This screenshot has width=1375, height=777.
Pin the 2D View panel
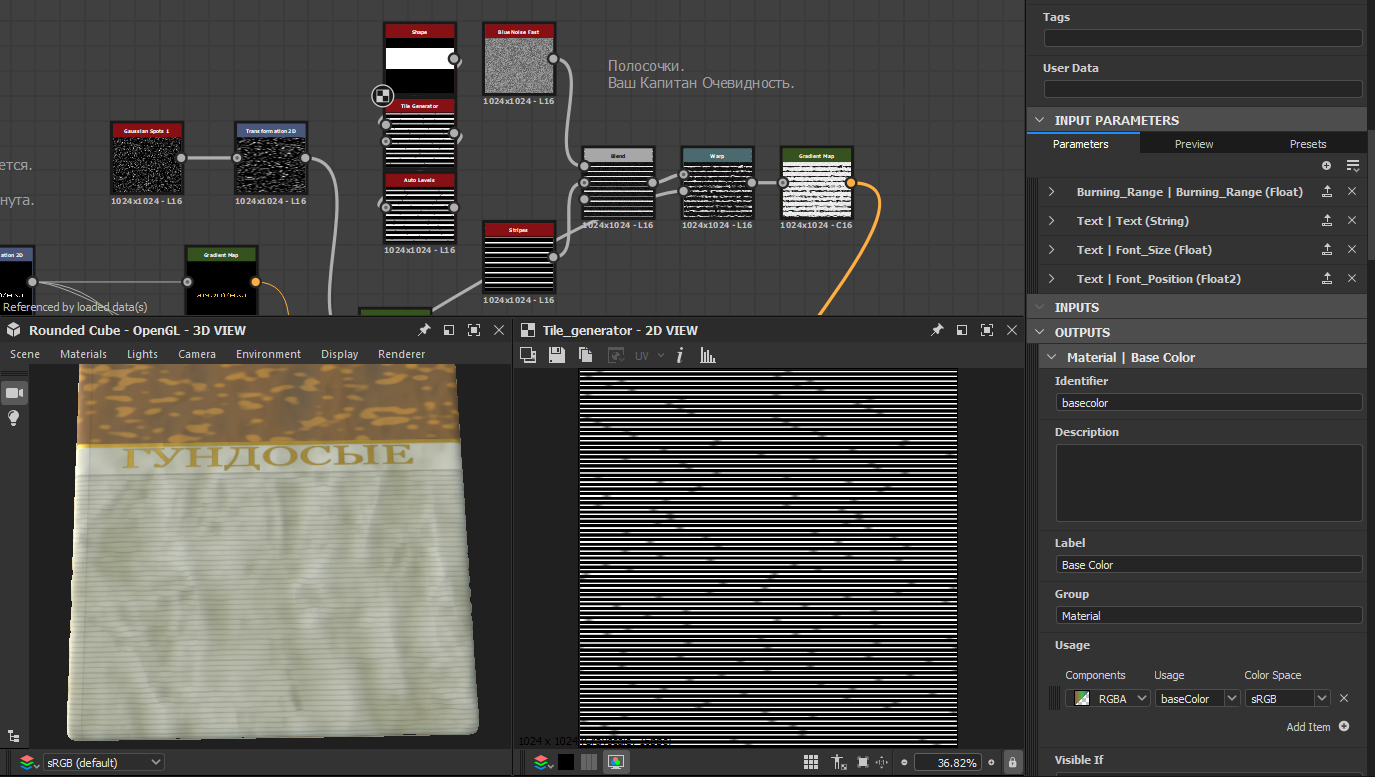937,330
